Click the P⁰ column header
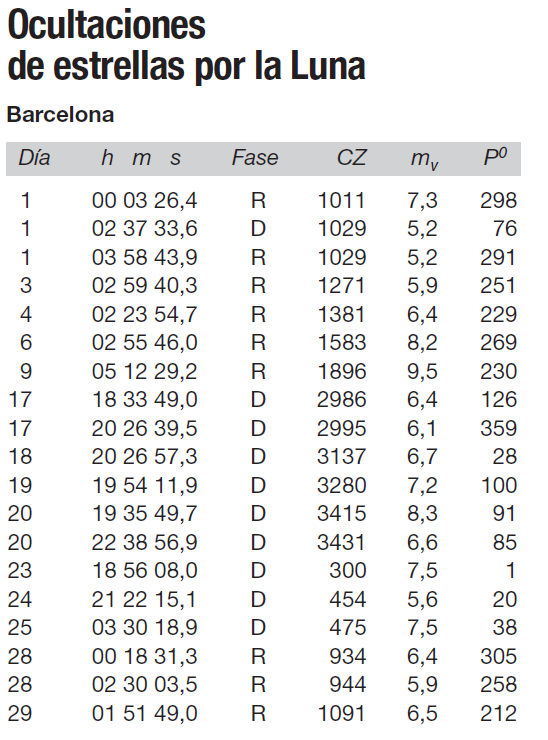Screen dimensions: 548x740 495,157
